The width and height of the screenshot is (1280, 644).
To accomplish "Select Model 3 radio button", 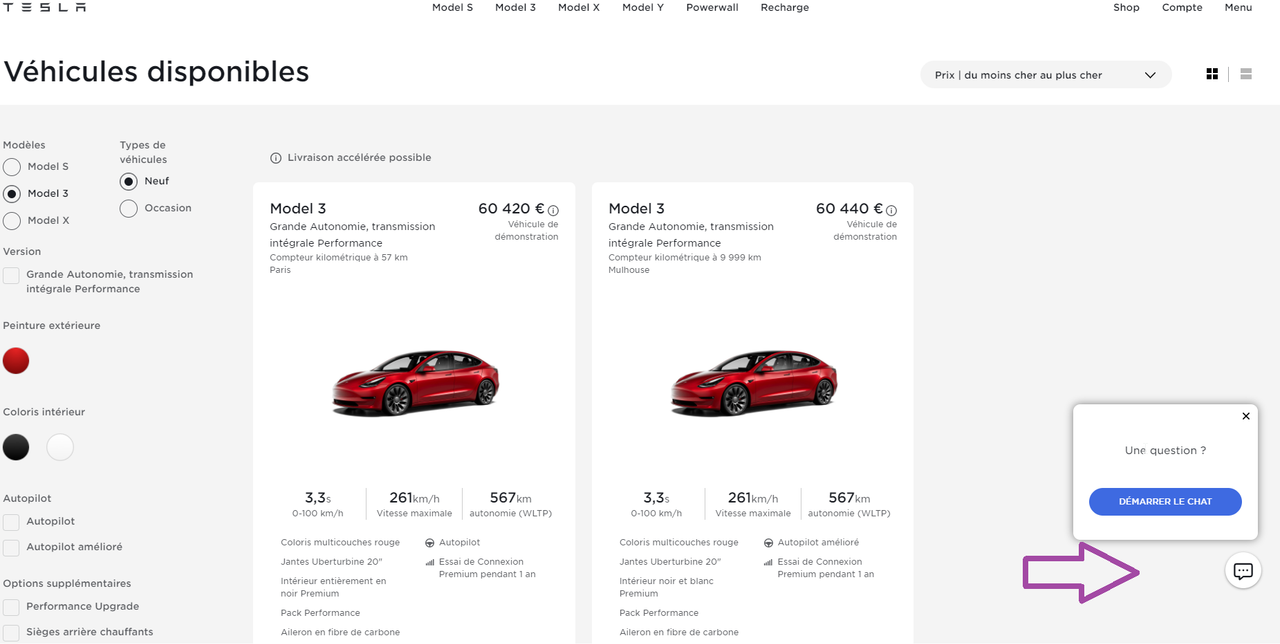I will pyautogui.click(x=12, y=194).
